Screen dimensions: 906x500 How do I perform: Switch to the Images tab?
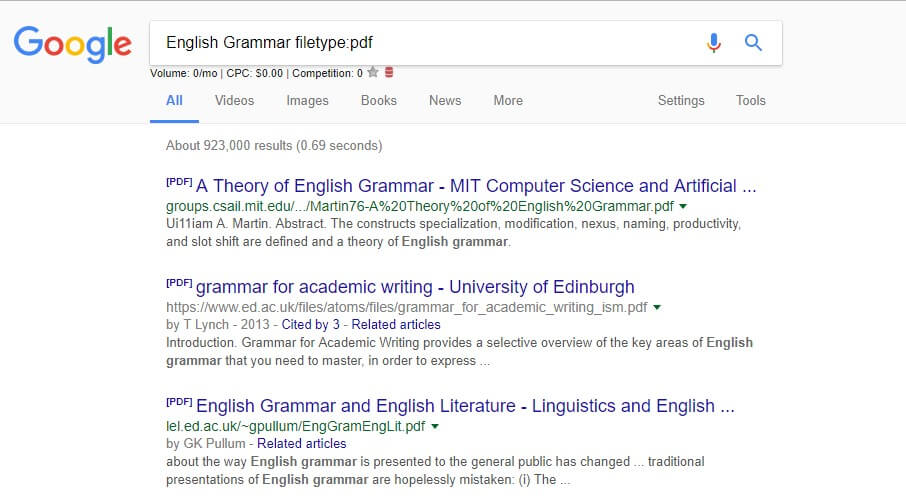pyautogui.click(x=307, y=100)
